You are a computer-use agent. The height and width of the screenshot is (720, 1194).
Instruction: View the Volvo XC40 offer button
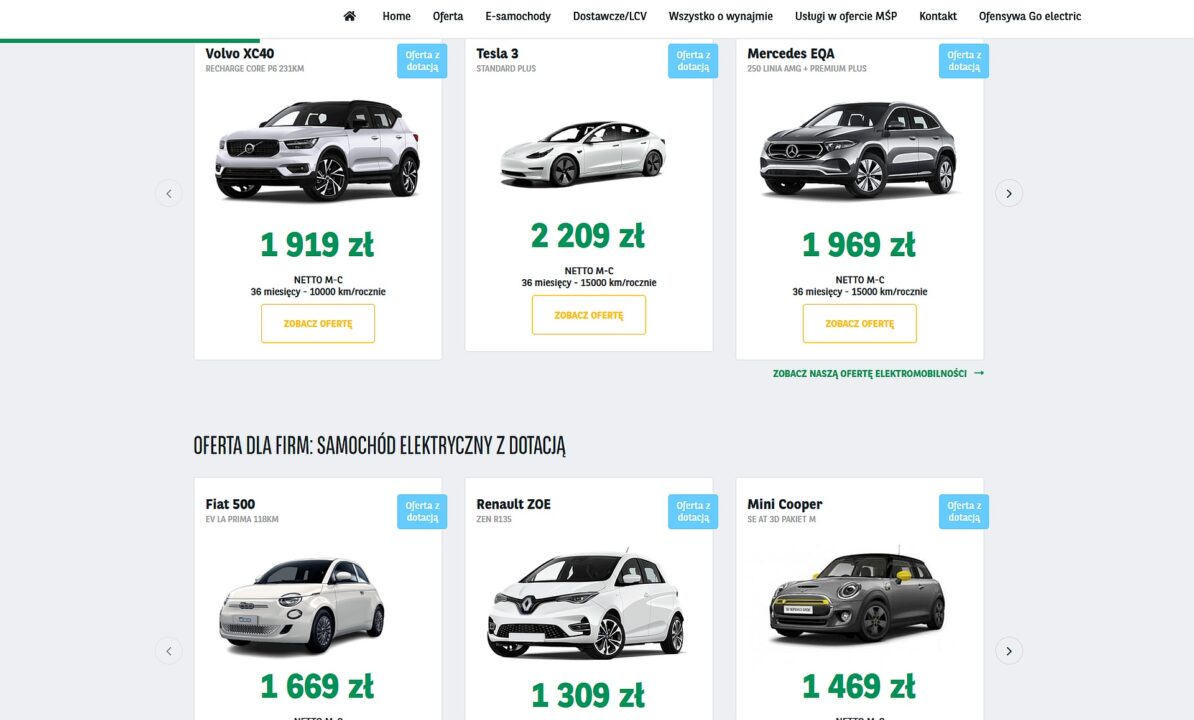(318, 323)
